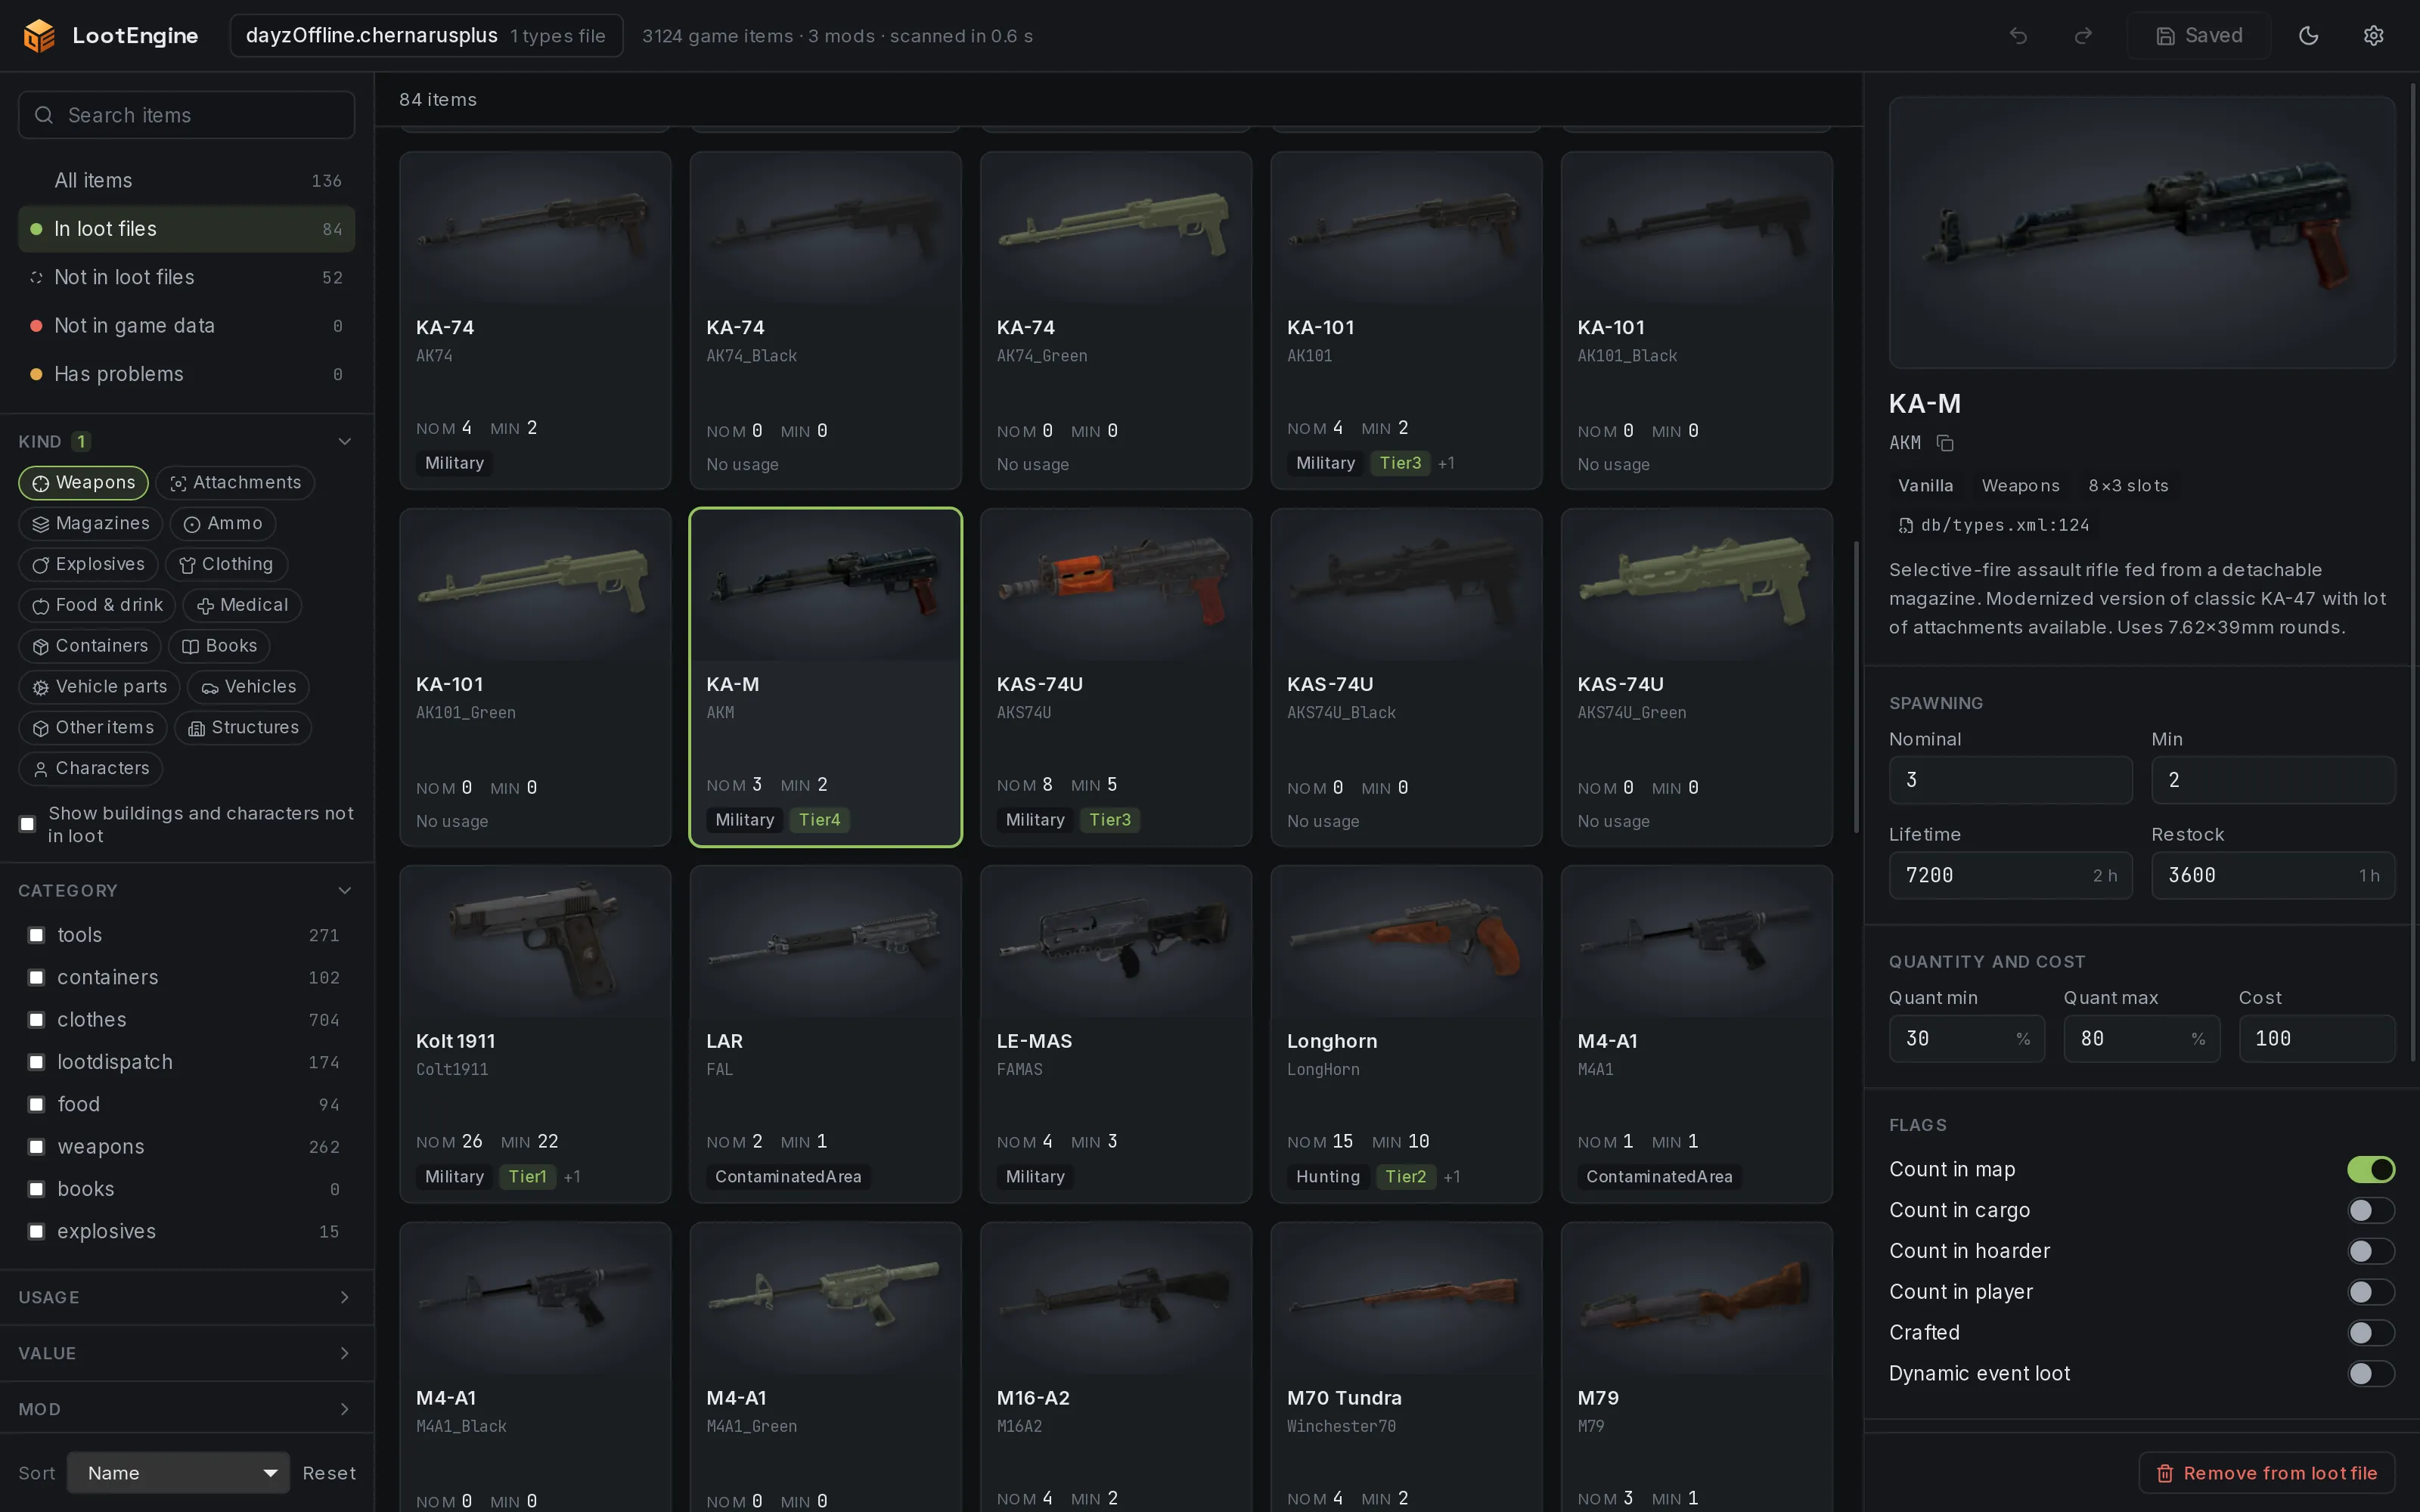
Task: Click the Reset sort link
Action: coord(329,1474)
